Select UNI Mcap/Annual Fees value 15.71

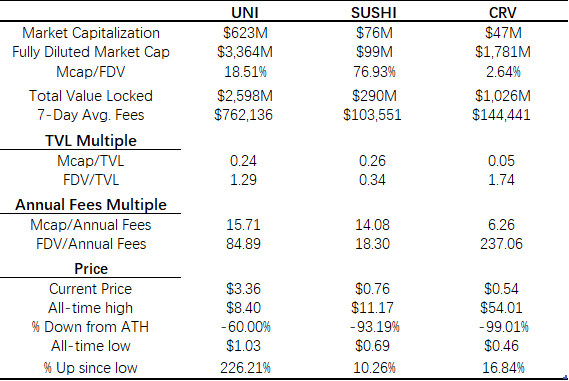pos(243,225)
